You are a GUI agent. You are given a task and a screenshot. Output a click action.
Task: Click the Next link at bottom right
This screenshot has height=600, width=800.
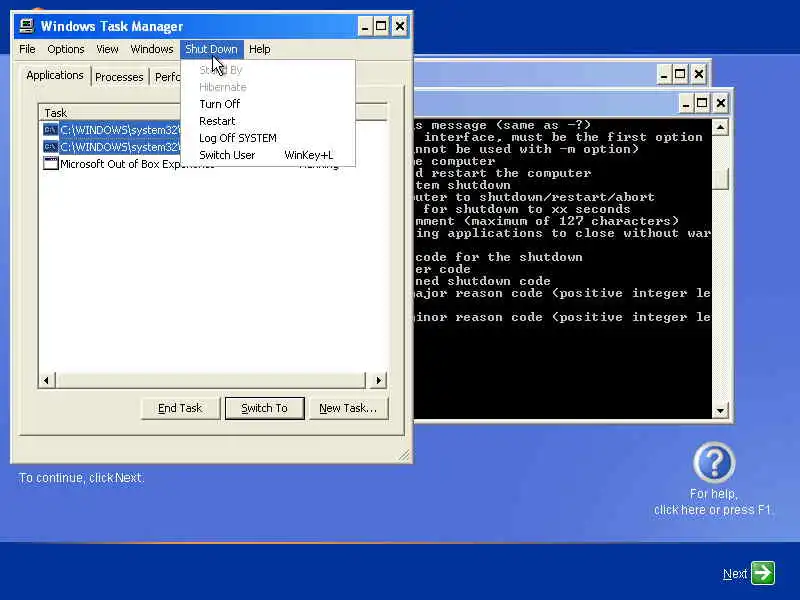(x=735, y=574)
